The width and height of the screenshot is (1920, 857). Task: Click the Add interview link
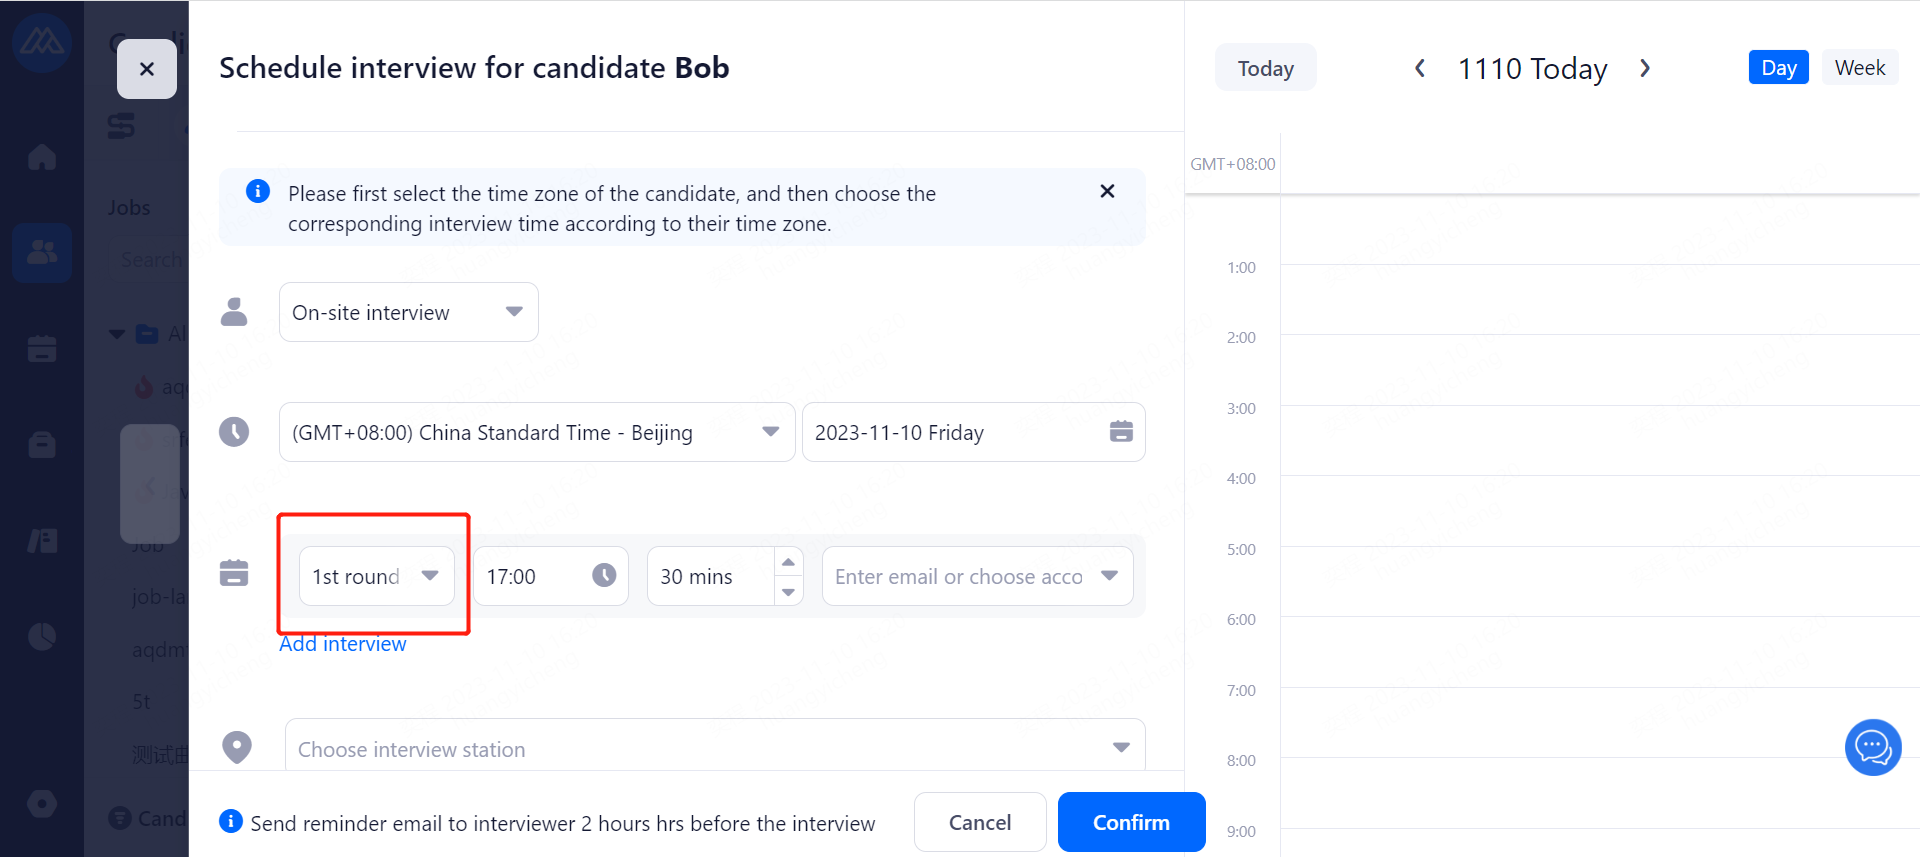click(x=343, y=644)
